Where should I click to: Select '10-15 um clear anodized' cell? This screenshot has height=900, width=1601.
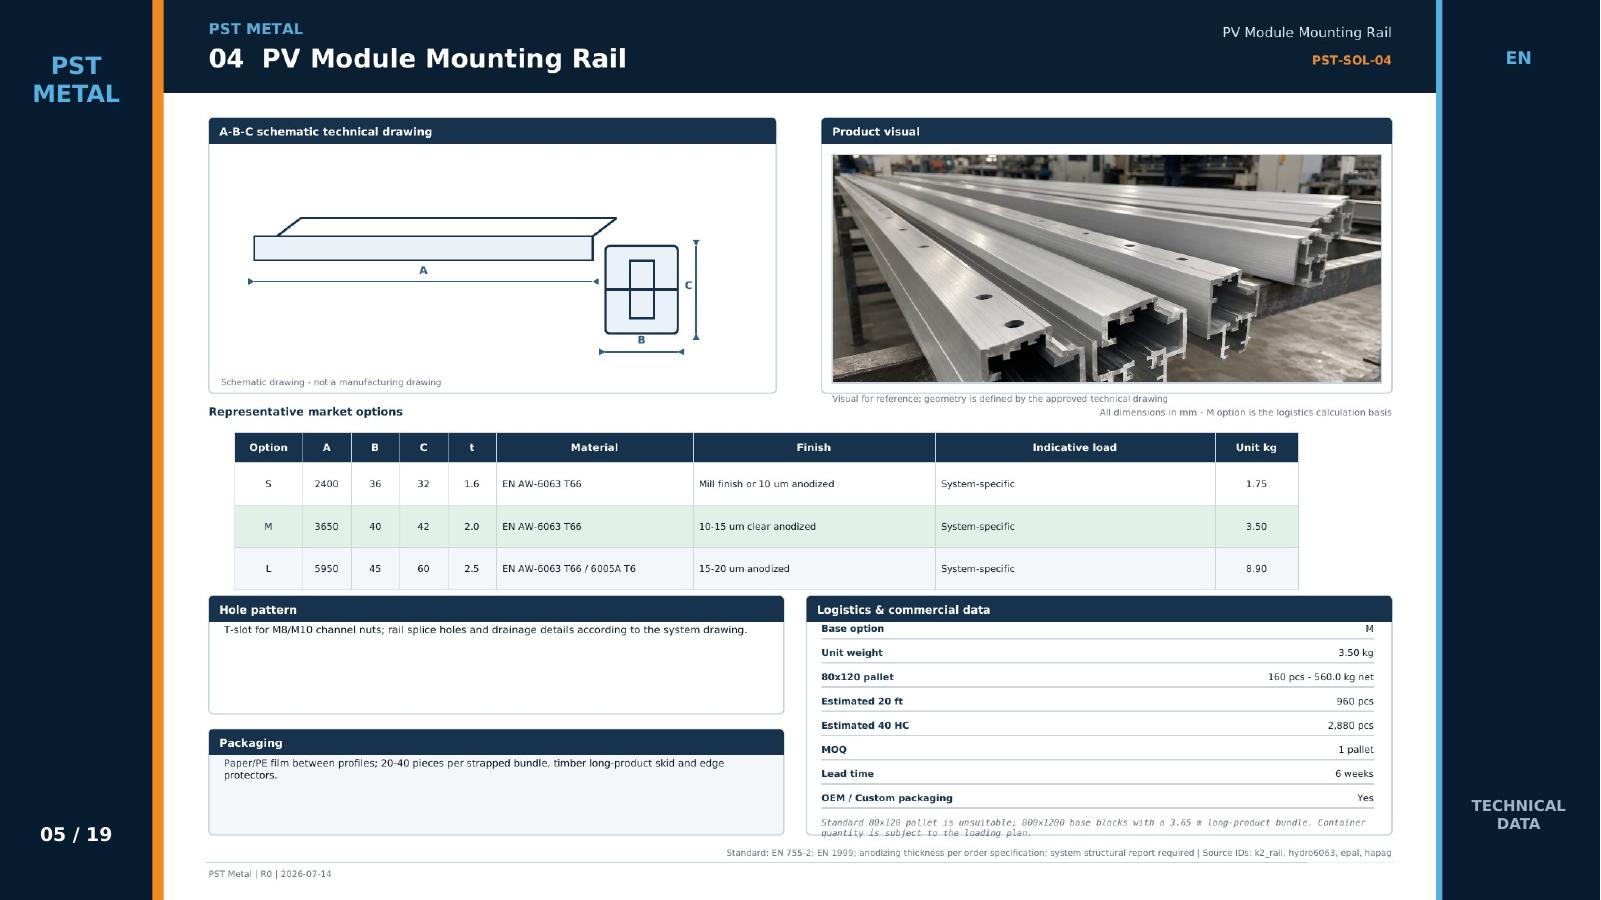click(813, 527)
